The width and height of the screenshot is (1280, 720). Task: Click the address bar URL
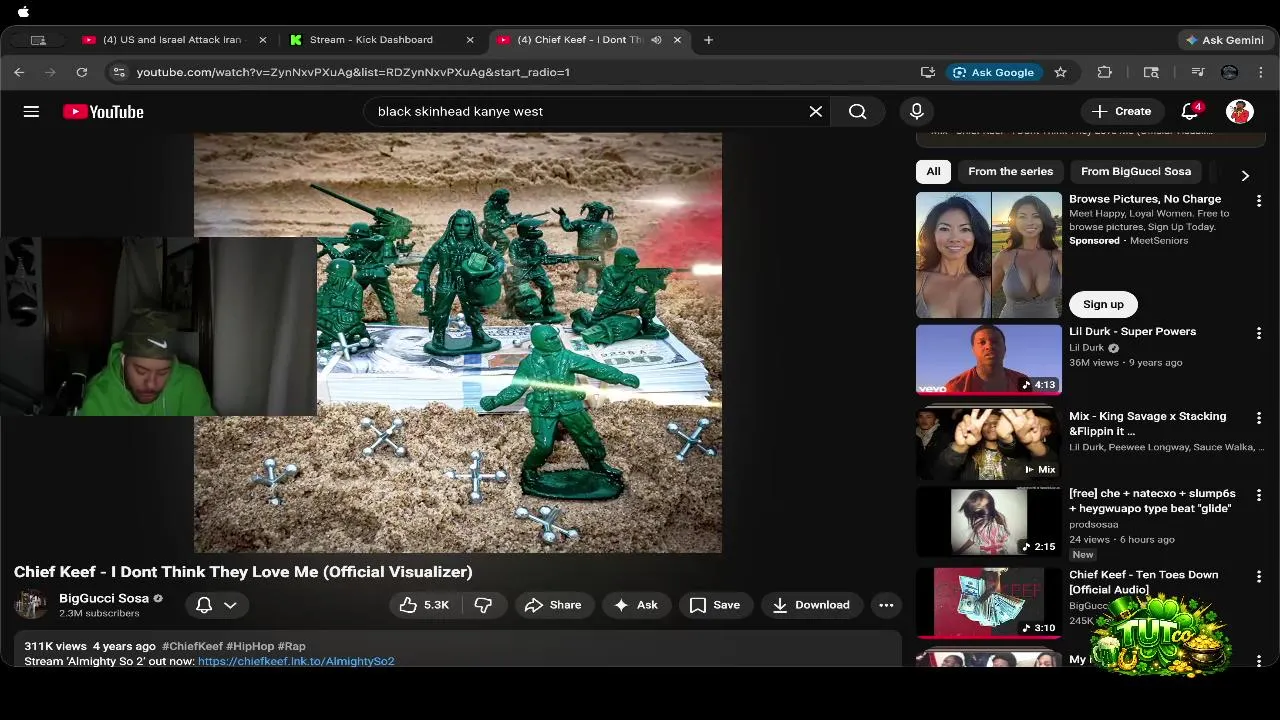(x=353, y=72)
